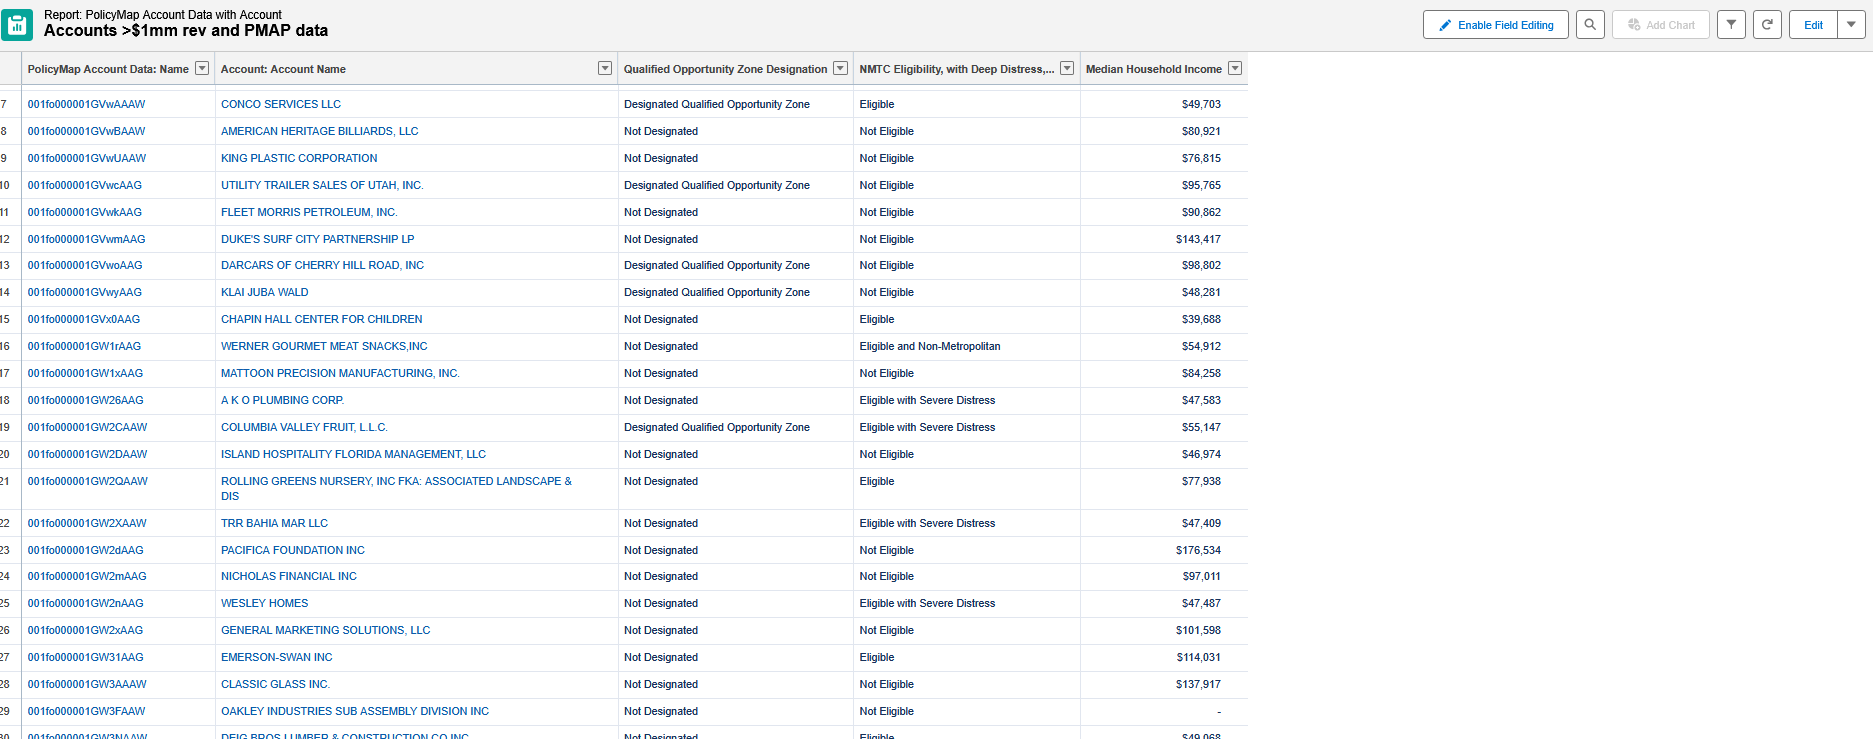Image resolution: width=1873 pixels, height=739 pixels.
Task: Open PolicyMap Account Data Name column menu
Action: (x=202, y=68)
